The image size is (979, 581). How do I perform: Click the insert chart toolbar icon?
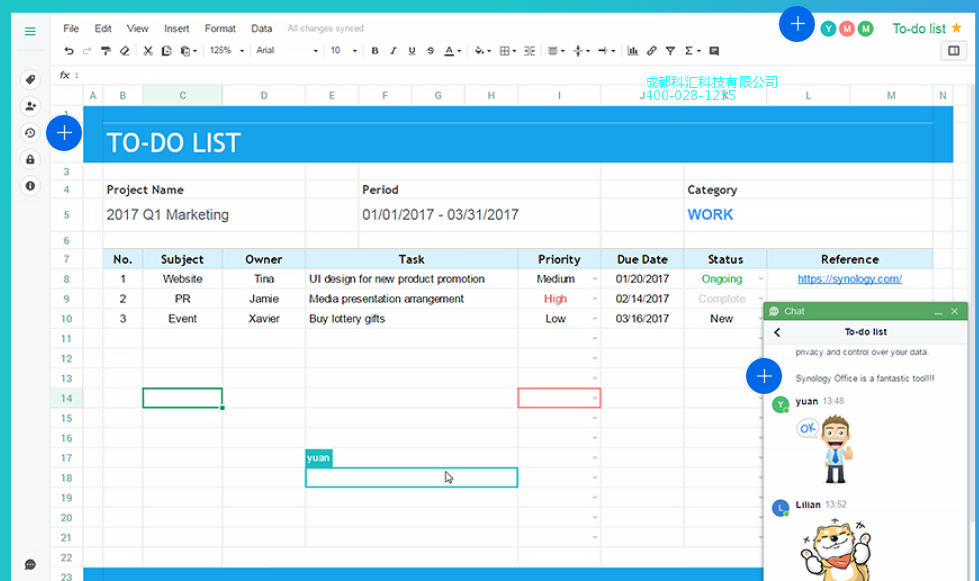tap(634, 51)
